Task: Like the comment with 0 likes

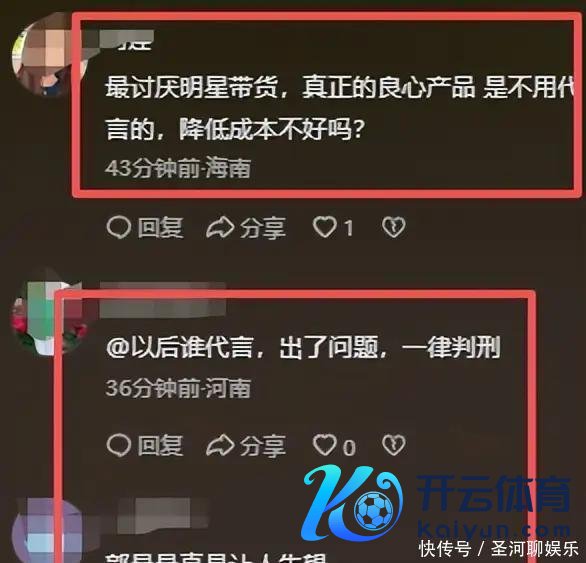Action: click(334, 446)
